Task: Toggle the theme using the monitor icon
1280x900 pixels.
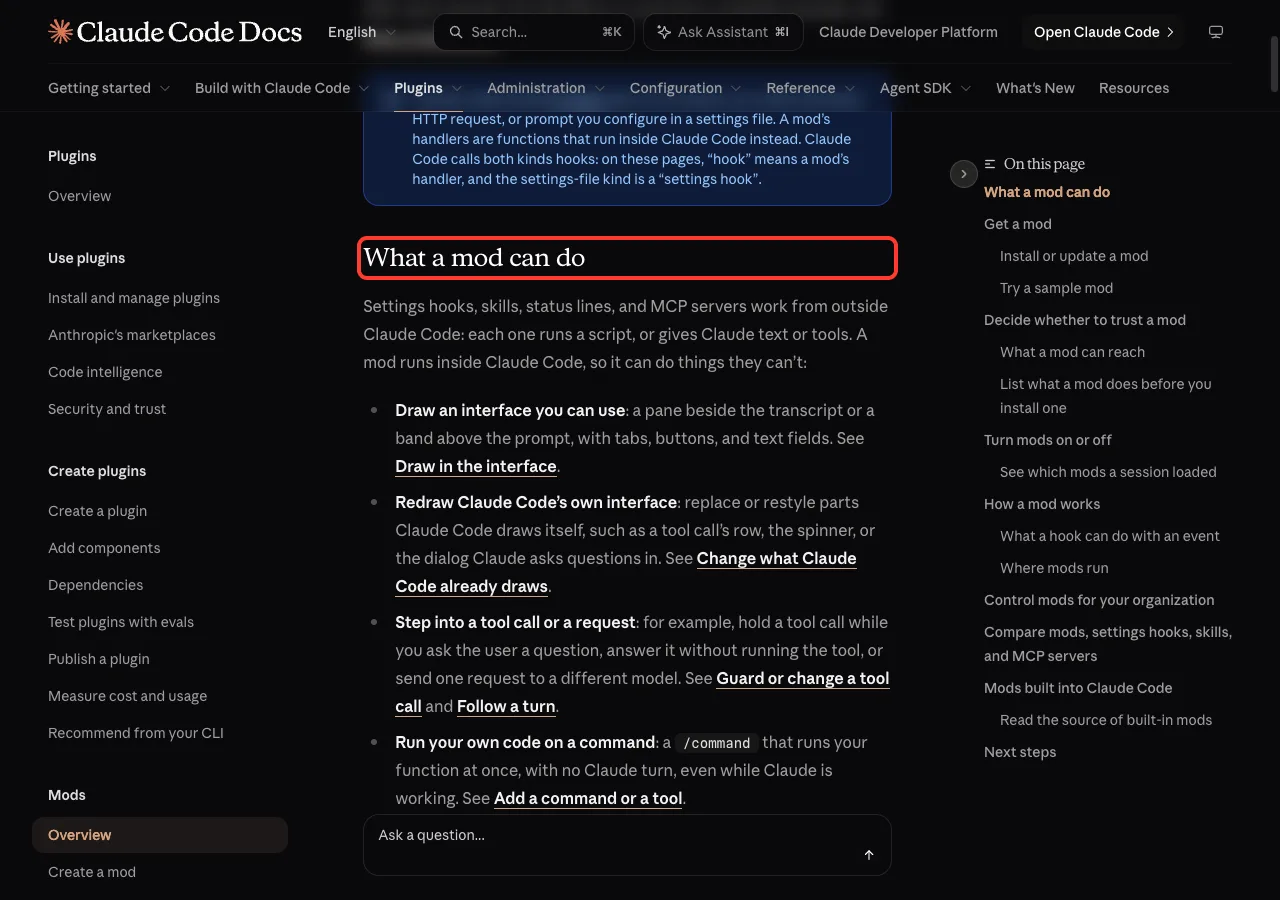Action: click(x=1216, y=32)
